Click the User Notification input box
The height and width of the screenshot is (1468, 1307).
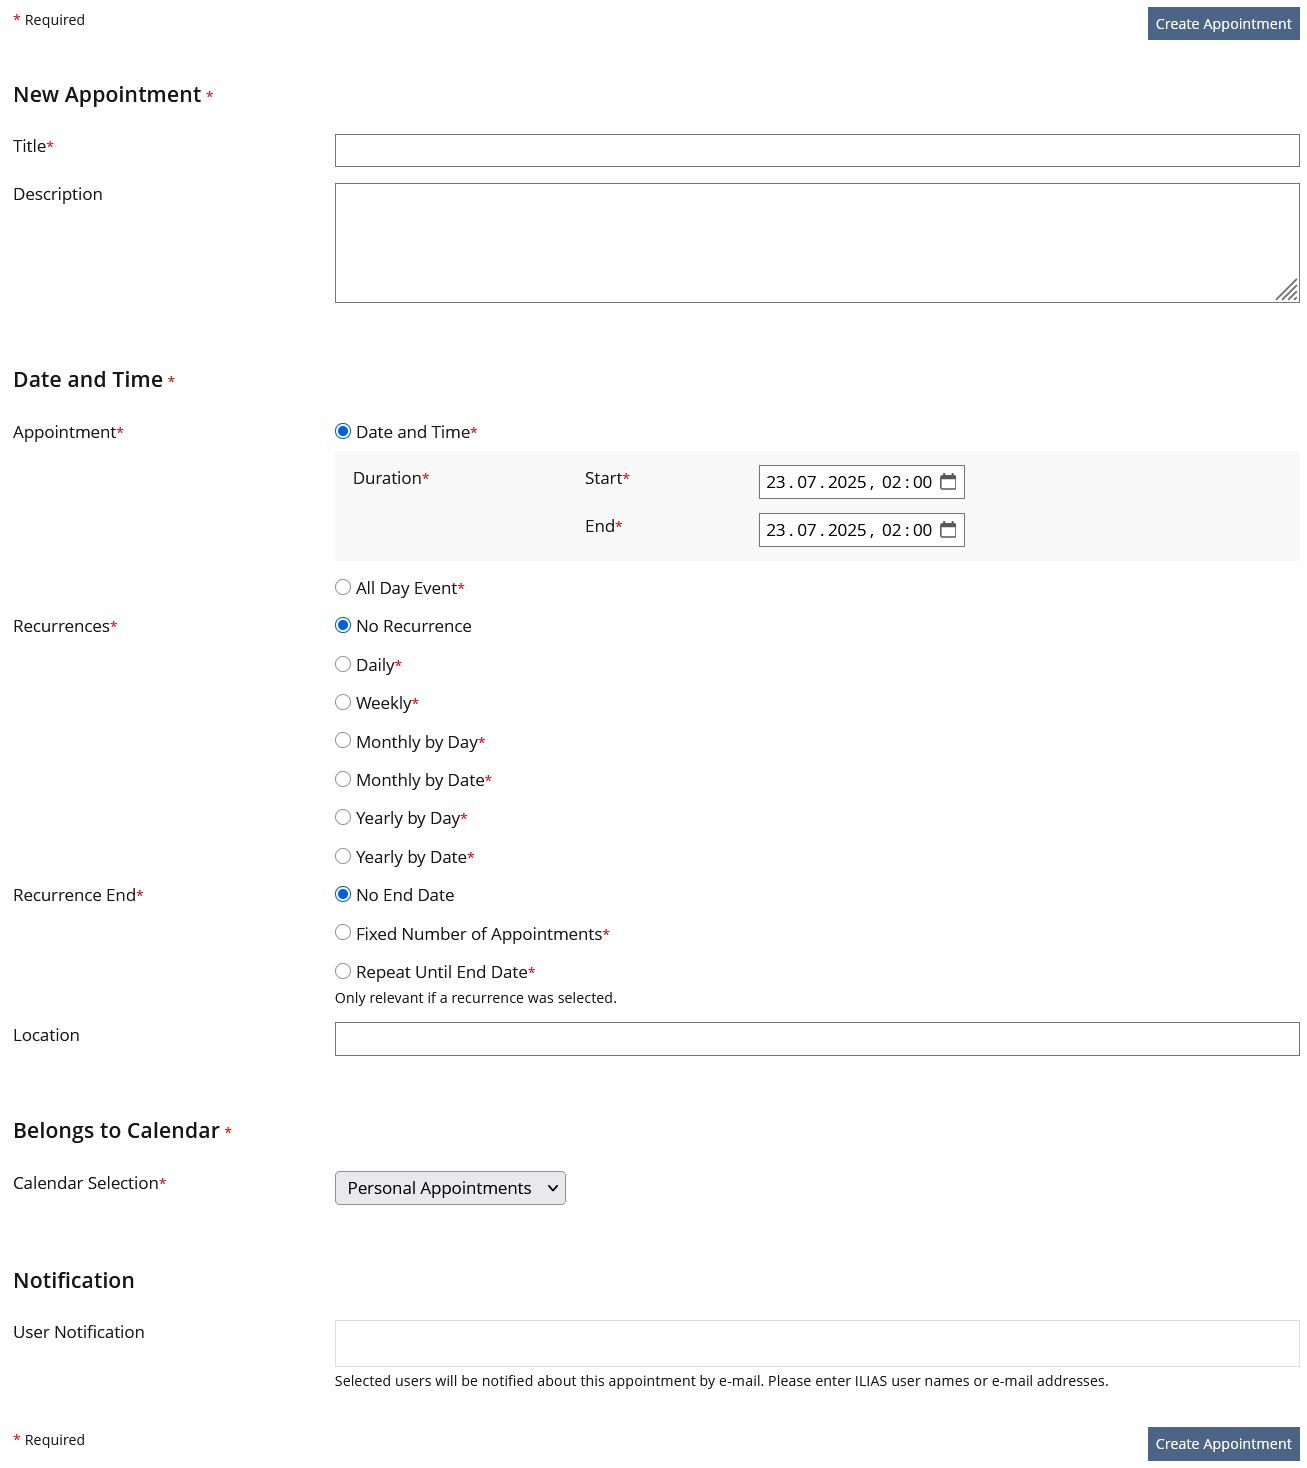pos(816,1343)
